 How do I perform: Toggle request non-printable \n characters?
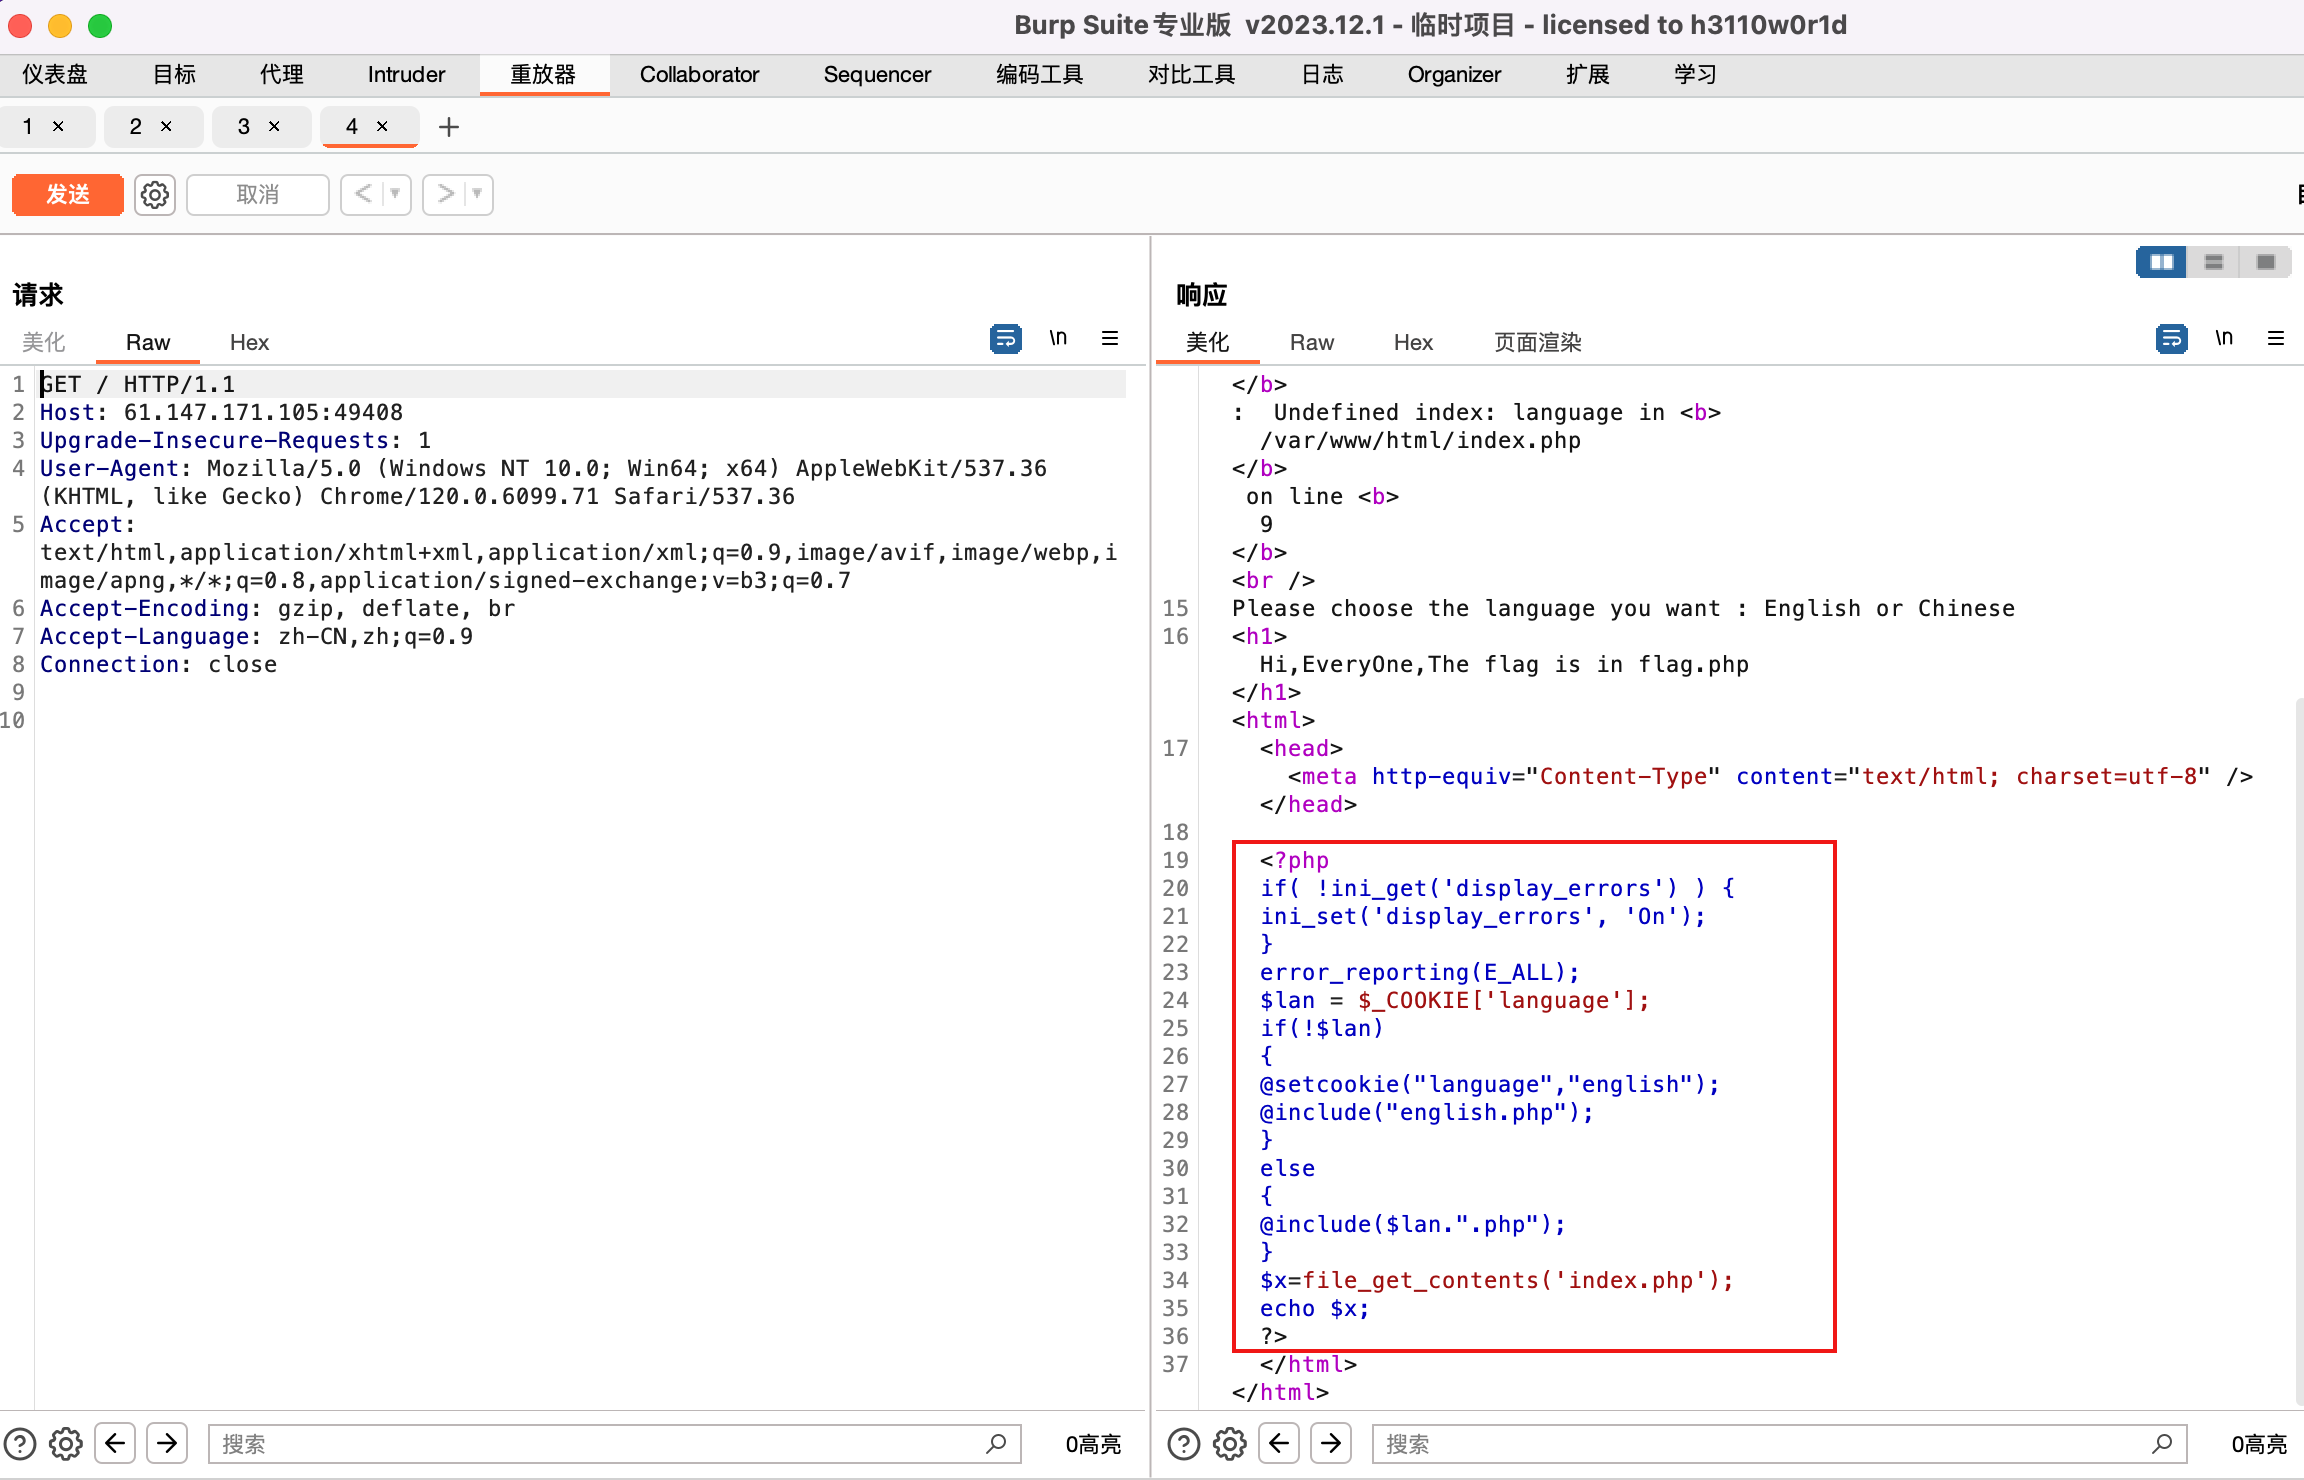point(1058,339)
